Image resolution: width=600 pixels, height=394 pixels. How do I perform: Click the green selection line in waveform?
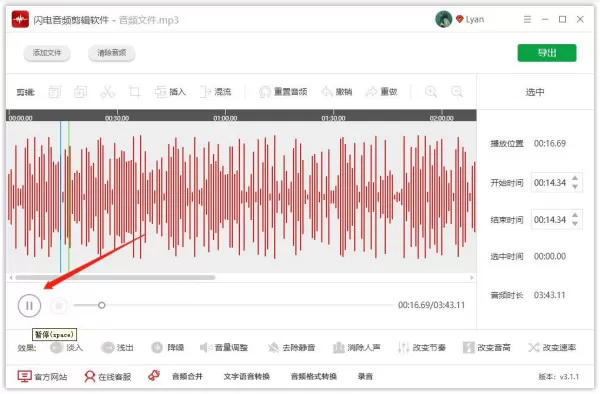pos(69,197)
